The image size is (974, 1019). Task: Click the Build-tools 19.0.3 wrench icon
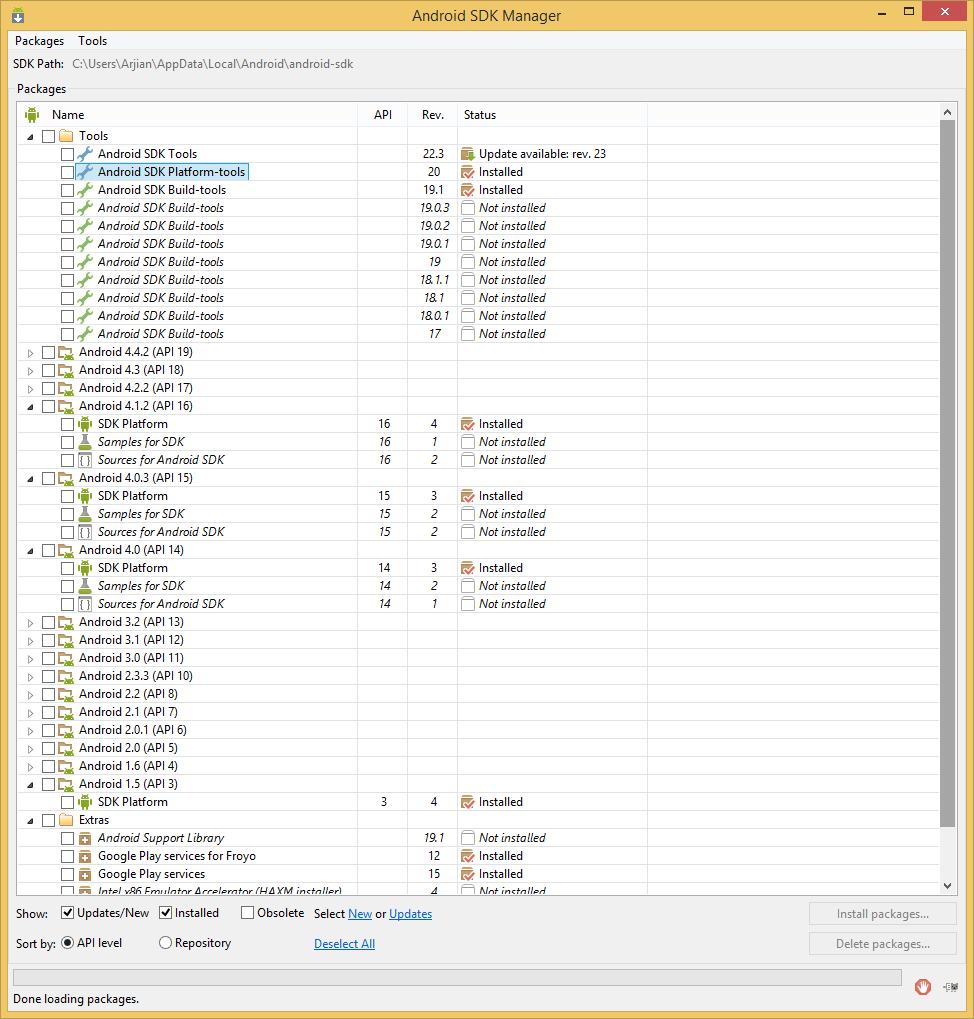[x=85, y=208]
